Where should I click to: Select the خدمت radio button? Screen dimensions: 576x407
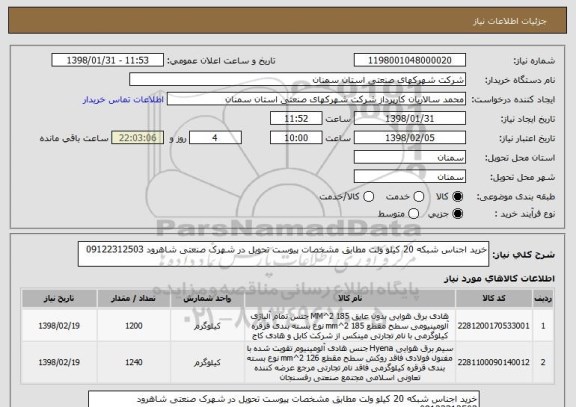(x=419, y=197)
